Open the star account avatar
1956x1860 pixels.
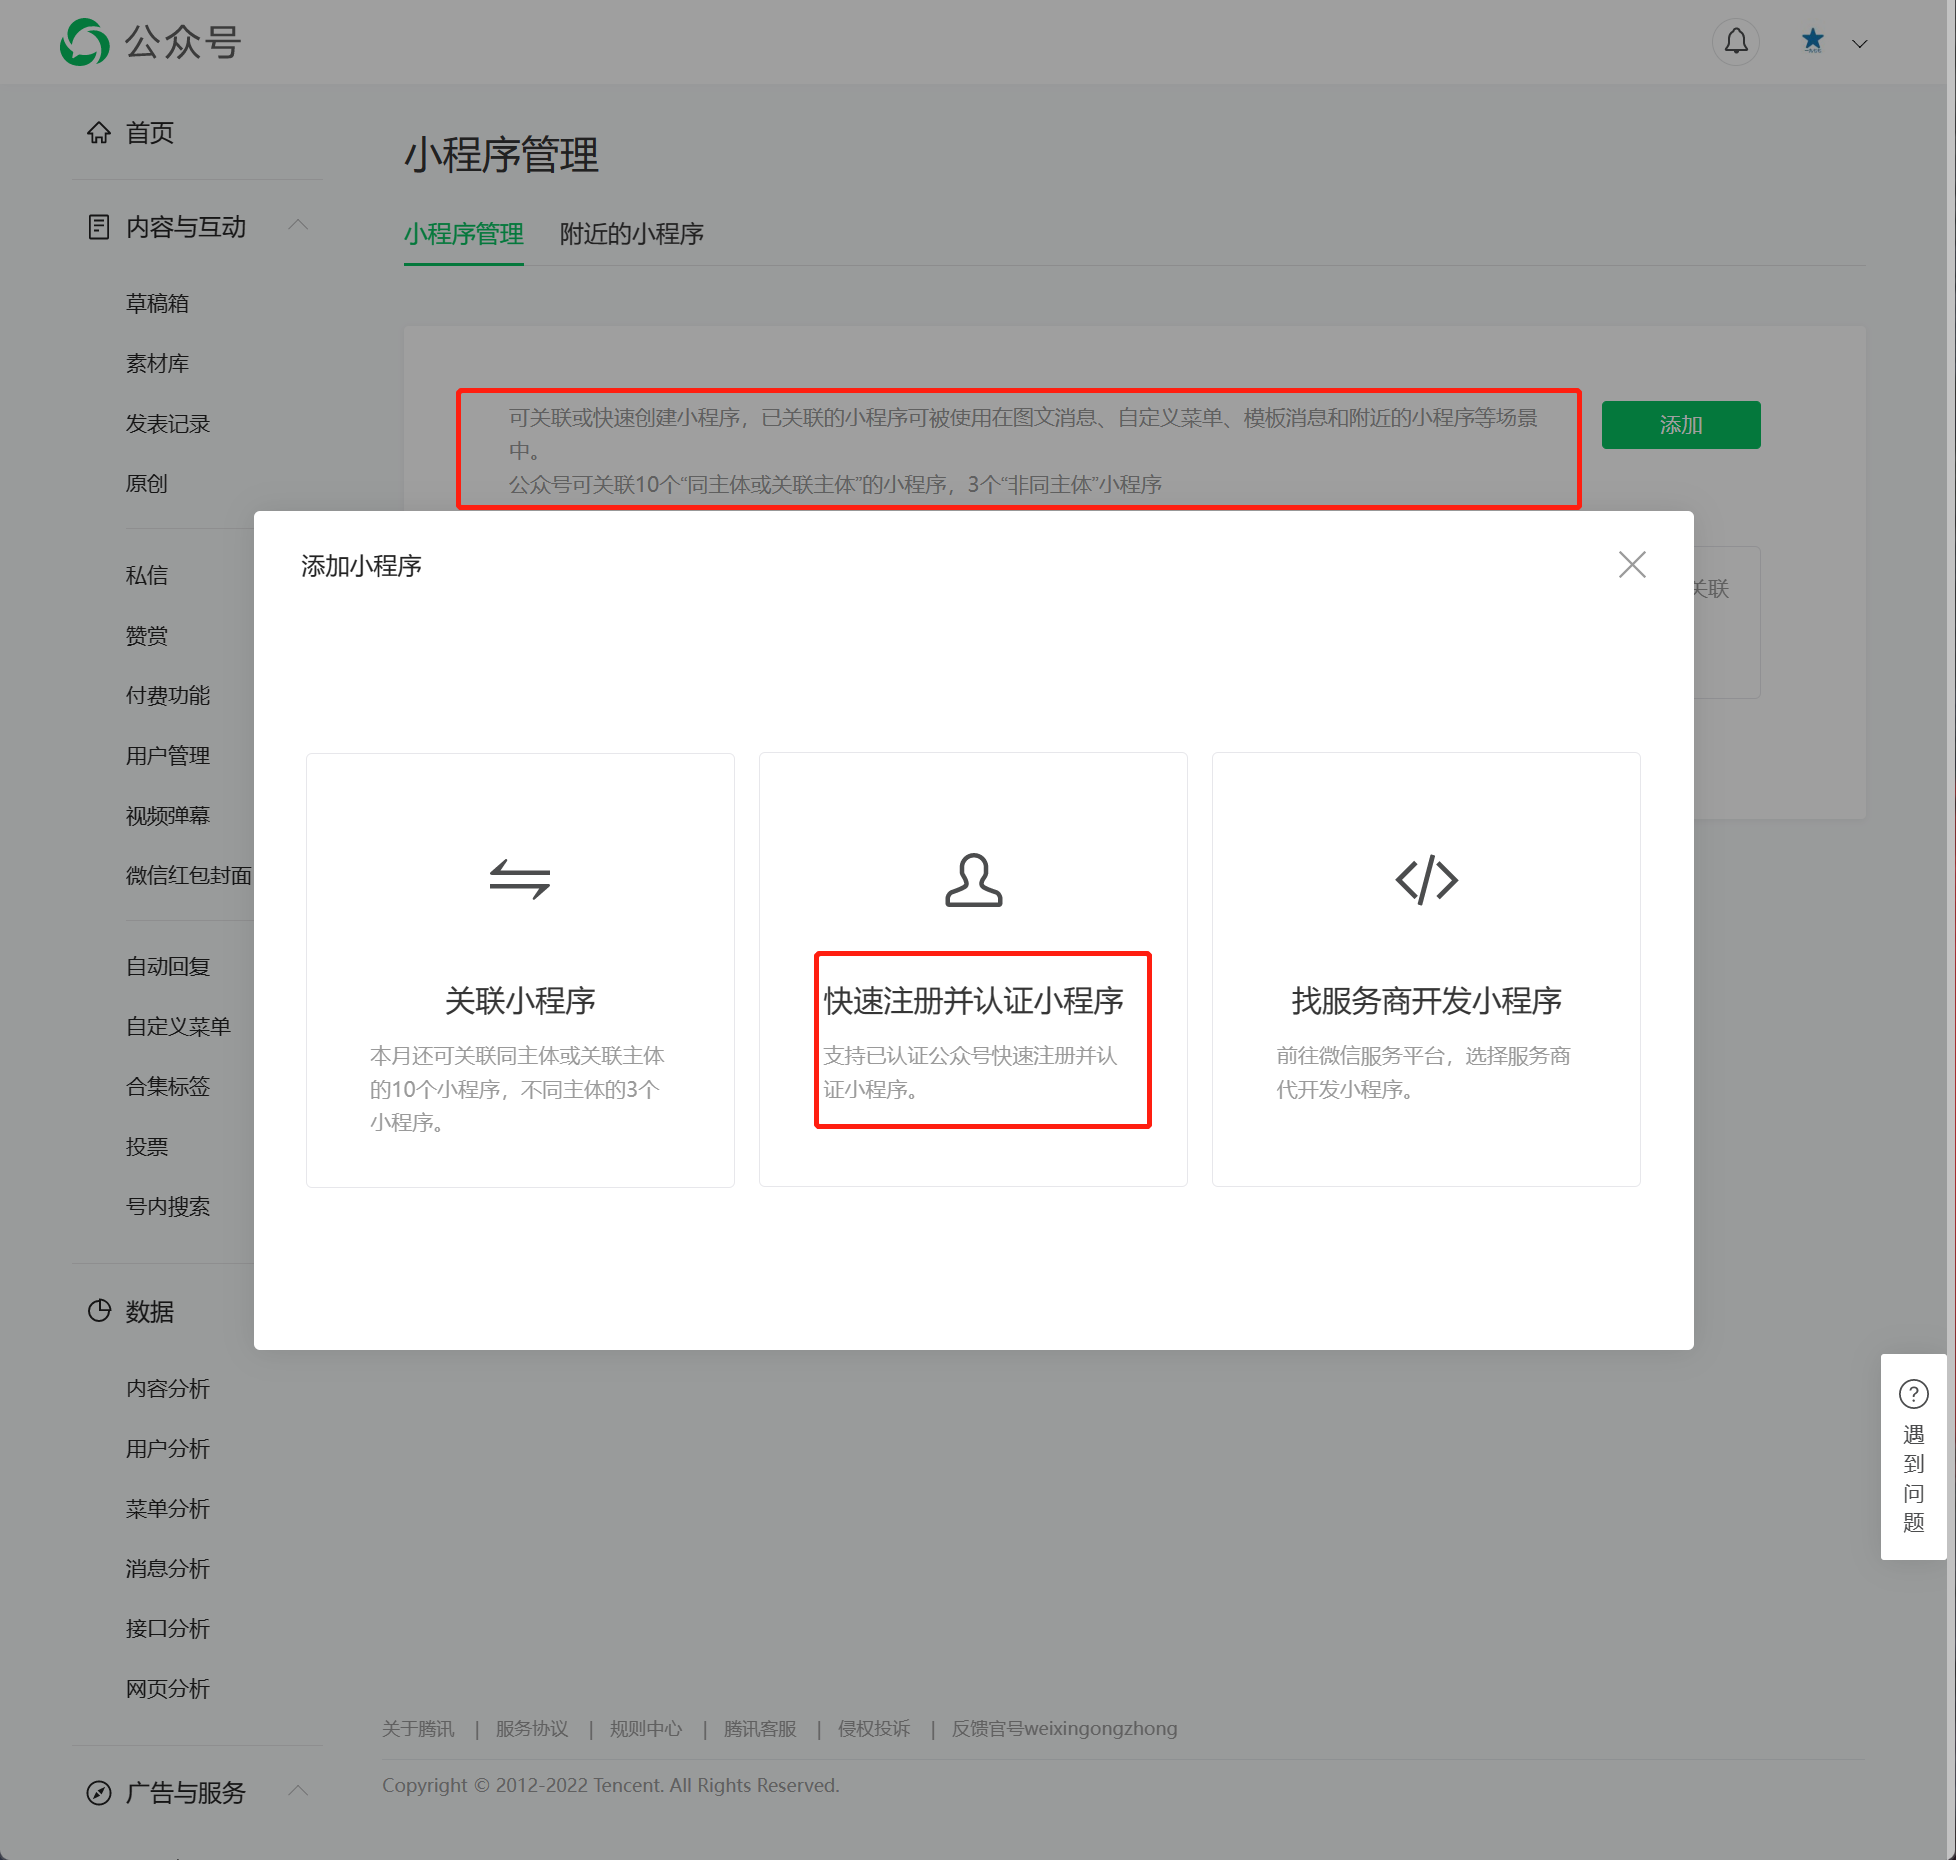point(1812,42)
